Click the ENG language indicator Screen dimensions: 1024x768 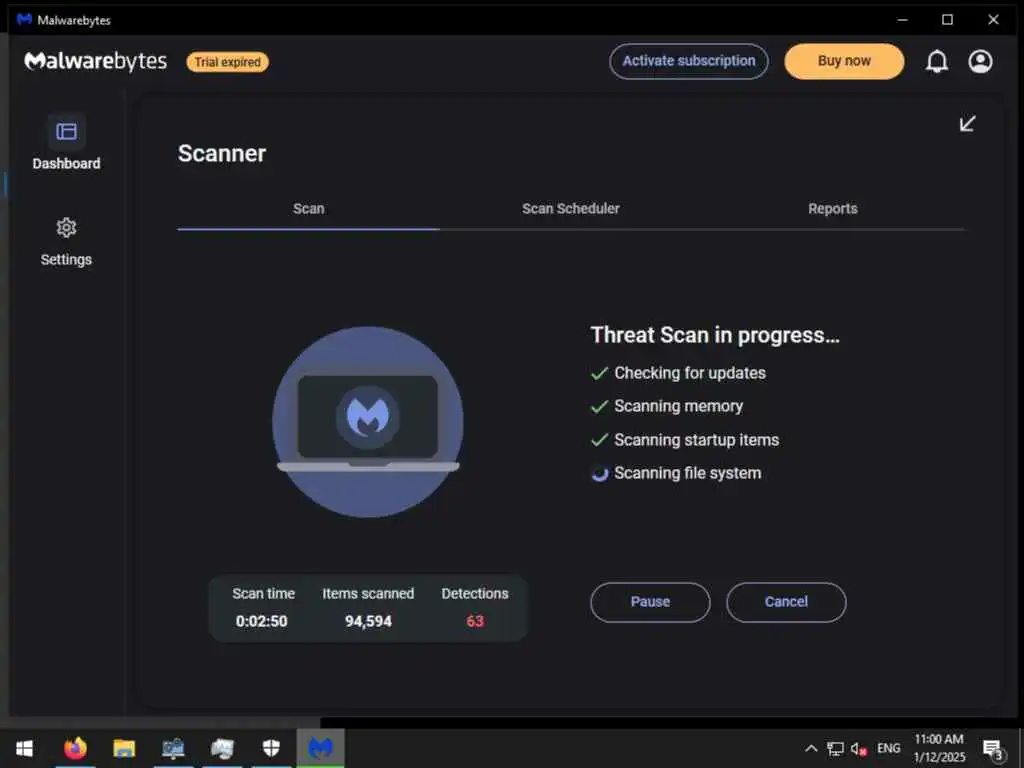(x=888, y=748)
